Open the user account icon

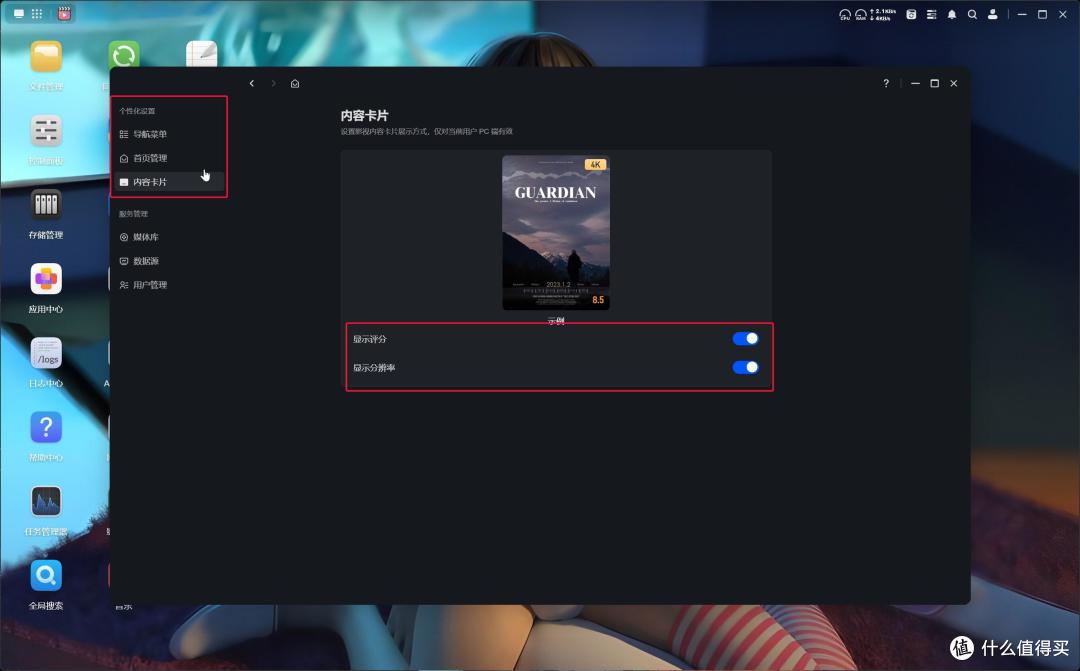pyautogui.click(x=993, y=14)
